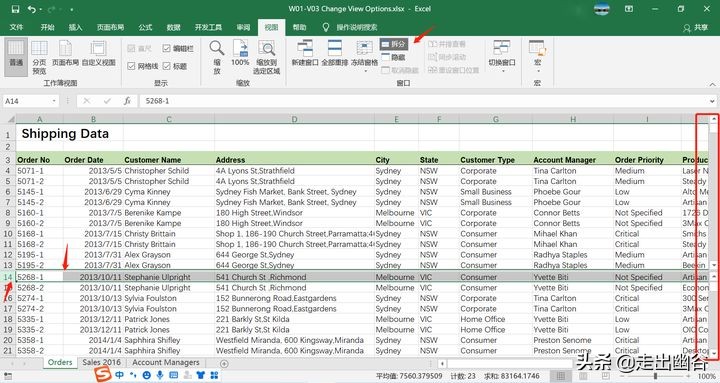The image size is (720, 383).
Task: Click 缩放到选定区域 zoom to selection
Action: click(x=266, y=57)
